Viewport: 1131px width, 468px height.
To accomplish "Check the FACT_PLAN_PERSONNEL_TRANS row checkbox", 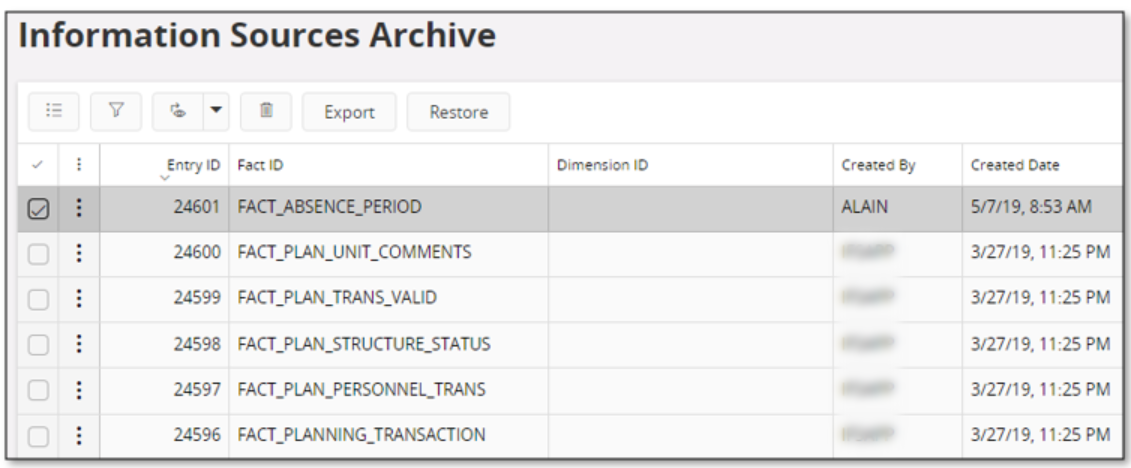I will click(x=38, y=391).
